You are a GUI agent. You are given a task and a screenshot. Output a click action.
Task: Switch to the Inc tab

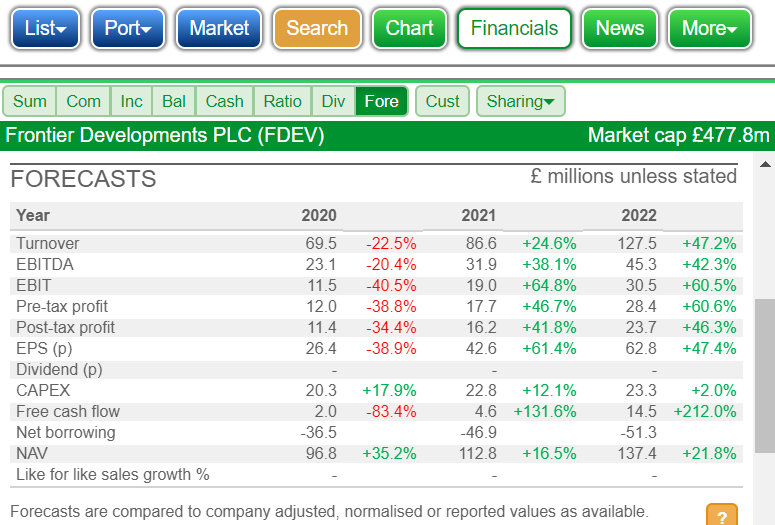[x=131, y=101]
